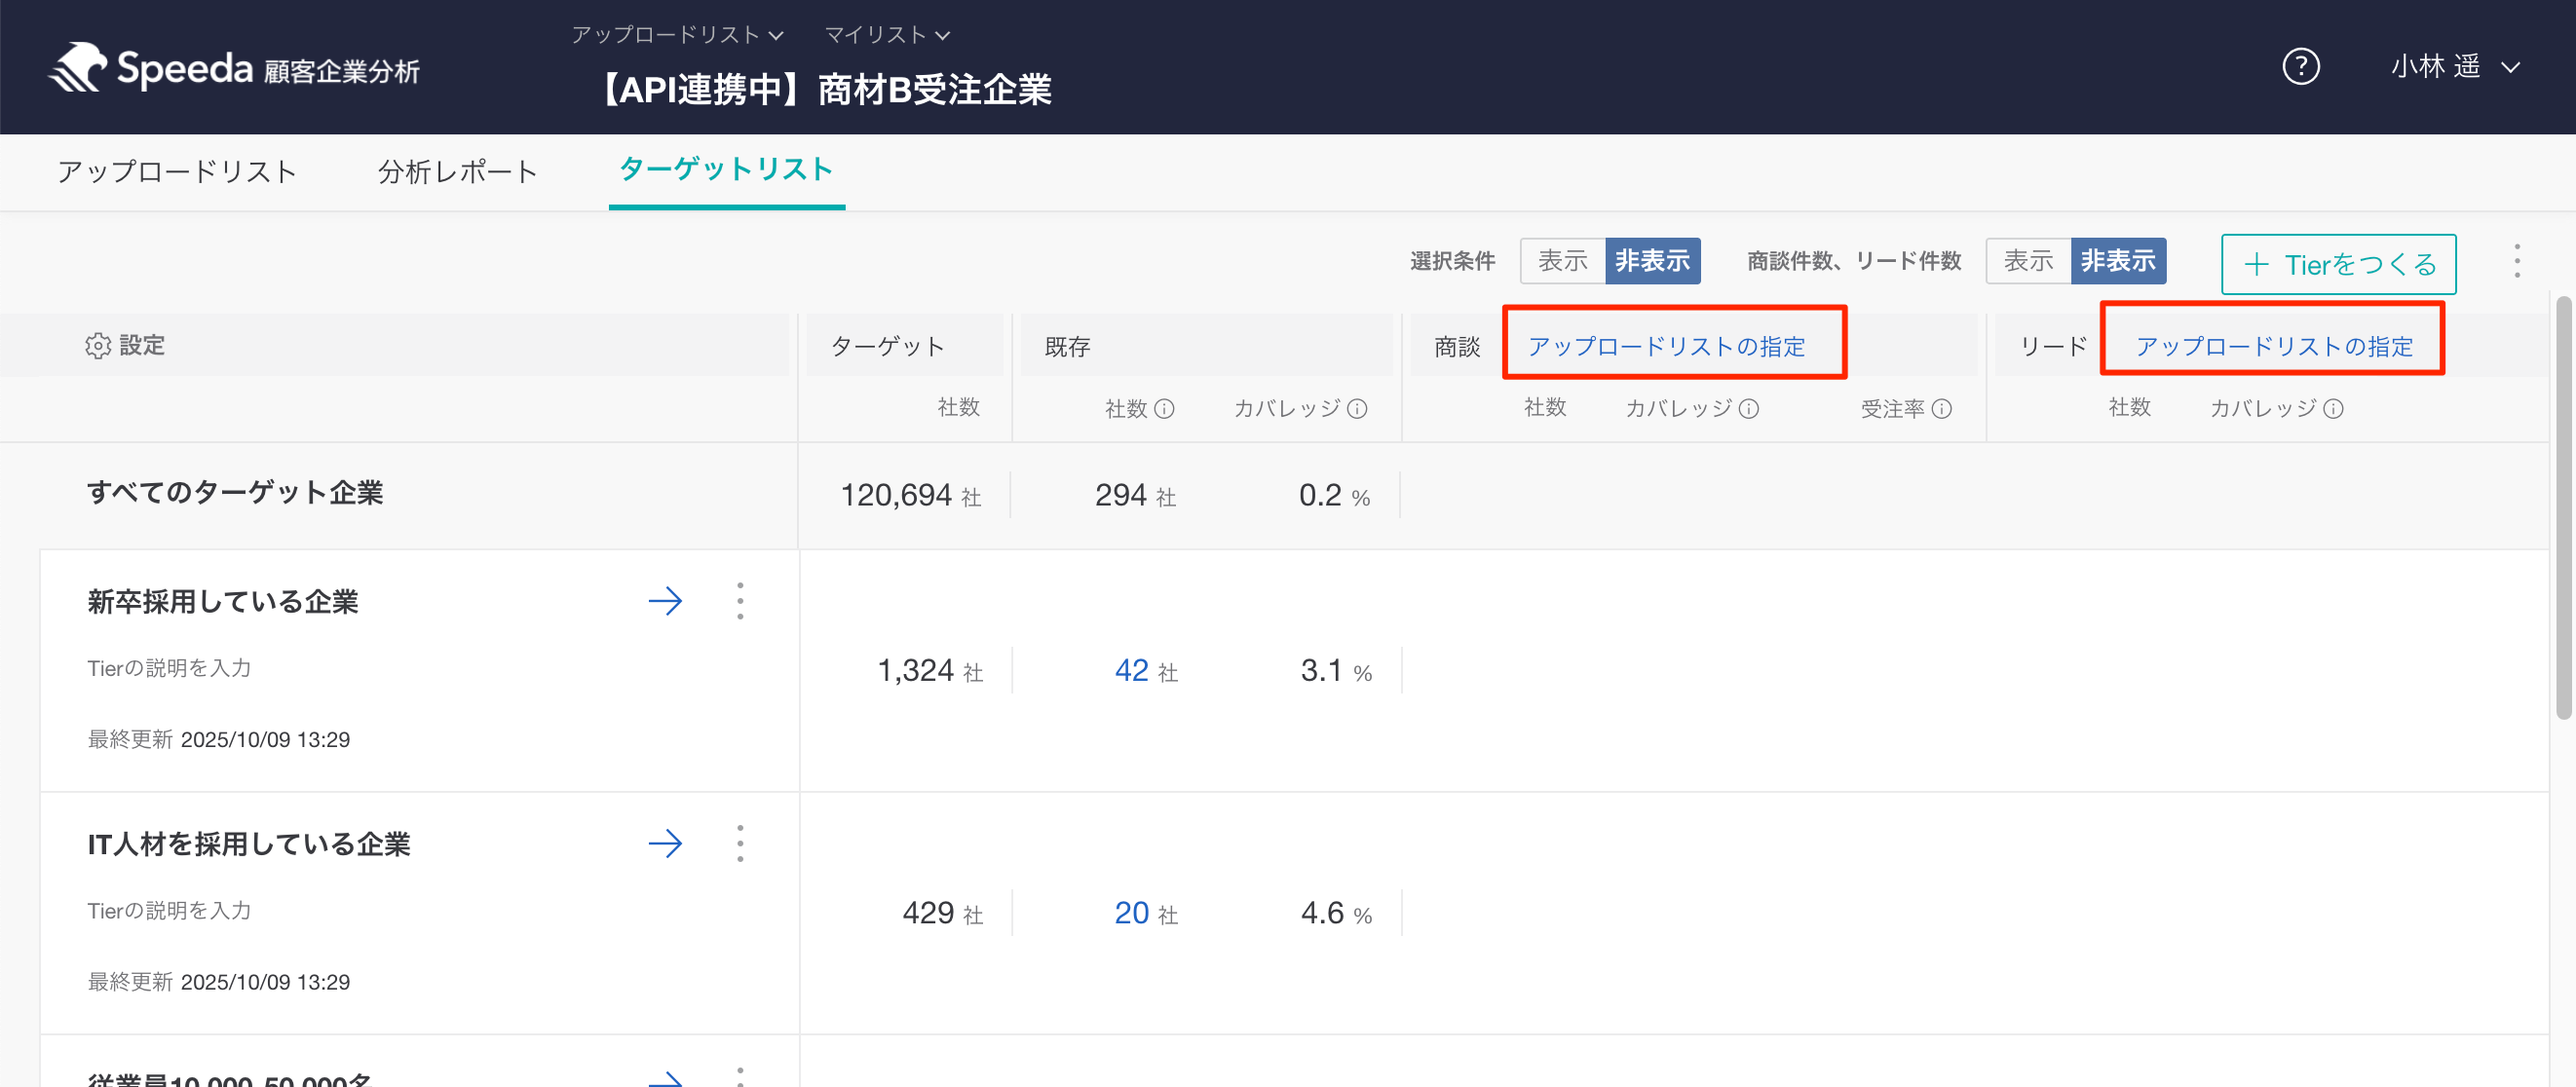Click the Speeda logo icon
The width and height of the screenshot is (2576, 1087).
[78, 68]
